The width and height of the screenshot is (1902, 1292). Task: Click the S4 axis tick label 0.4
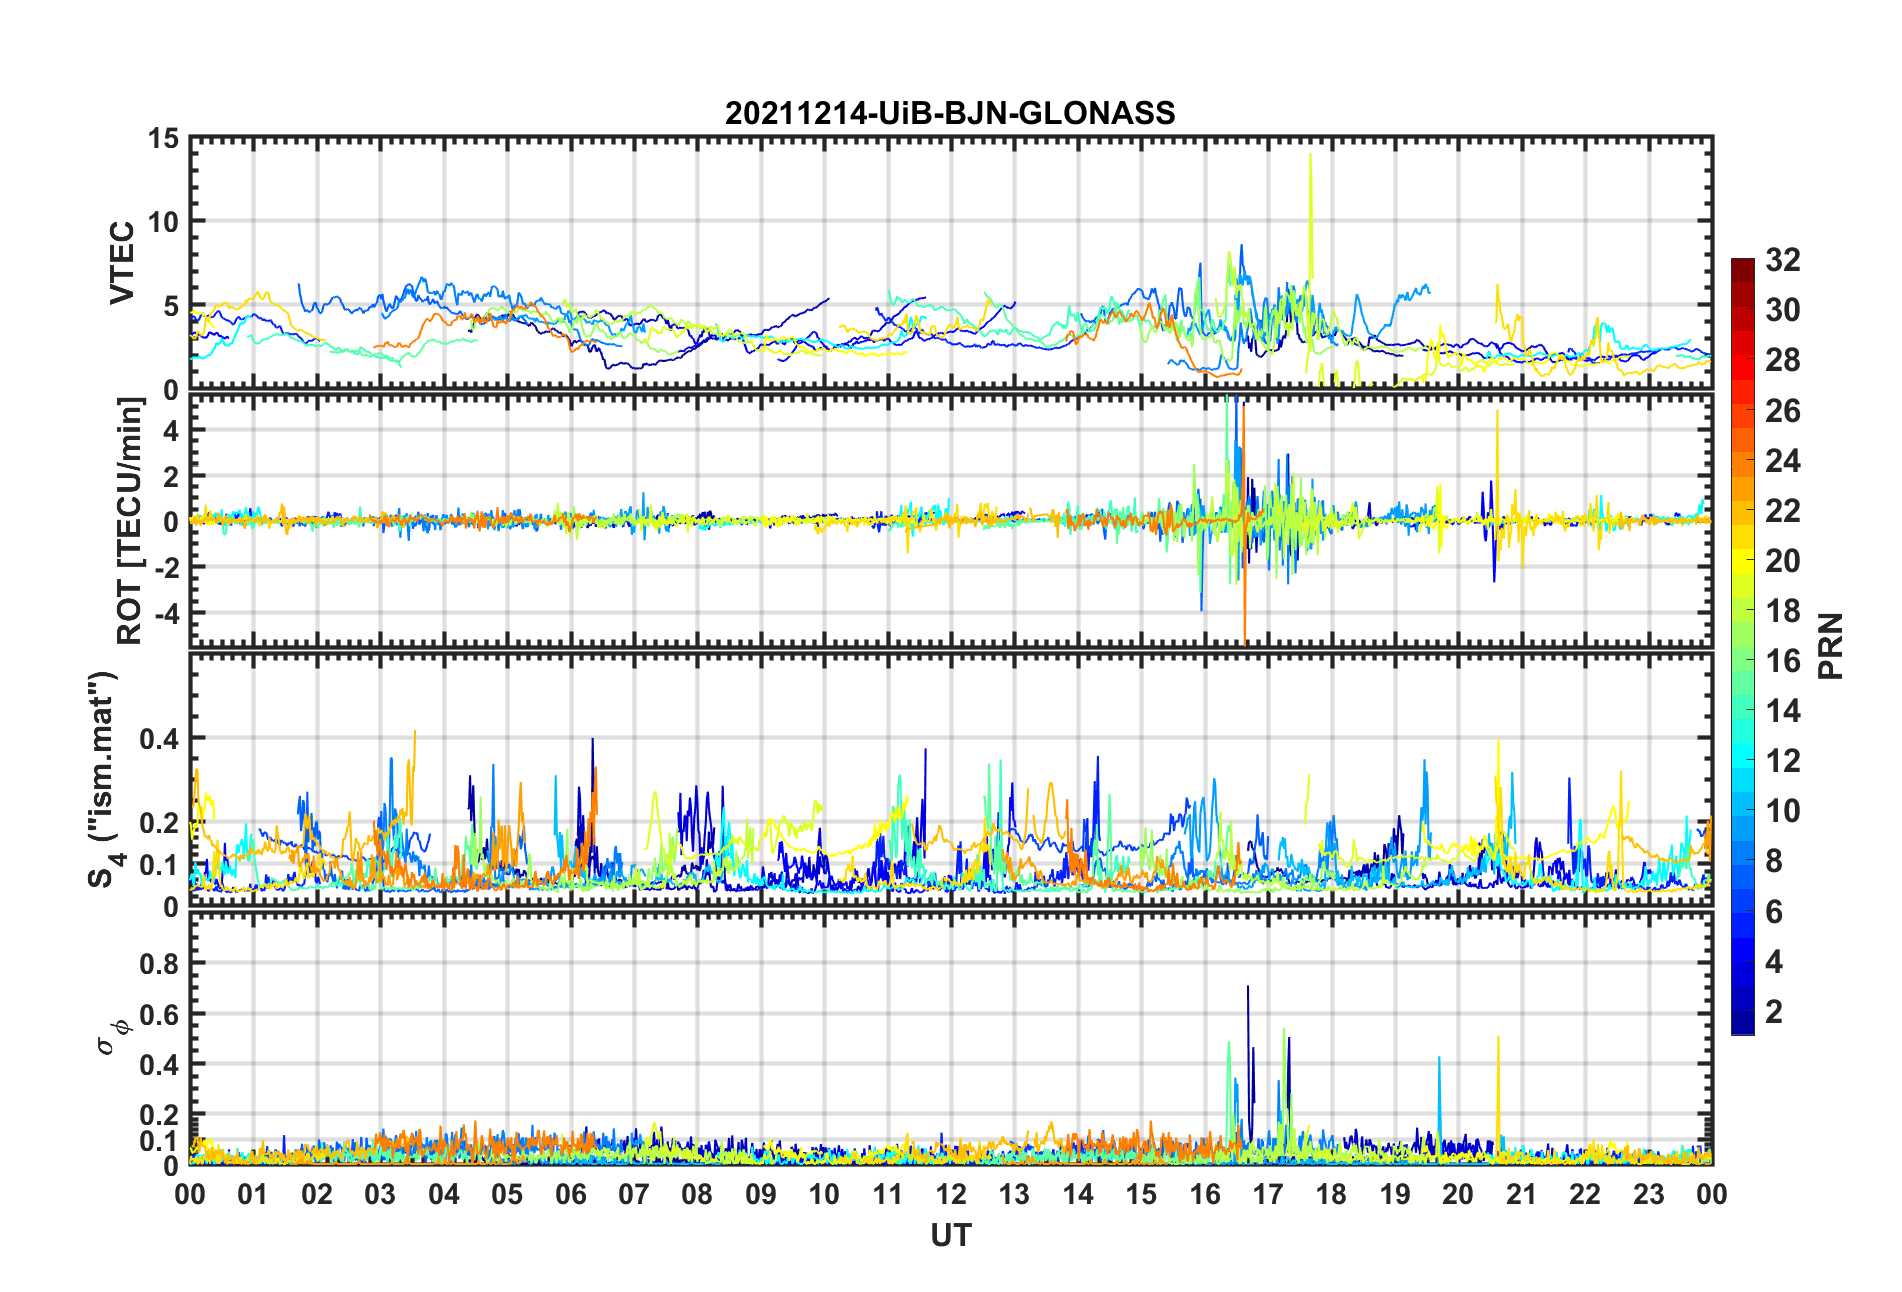click(x=159, y=739)
